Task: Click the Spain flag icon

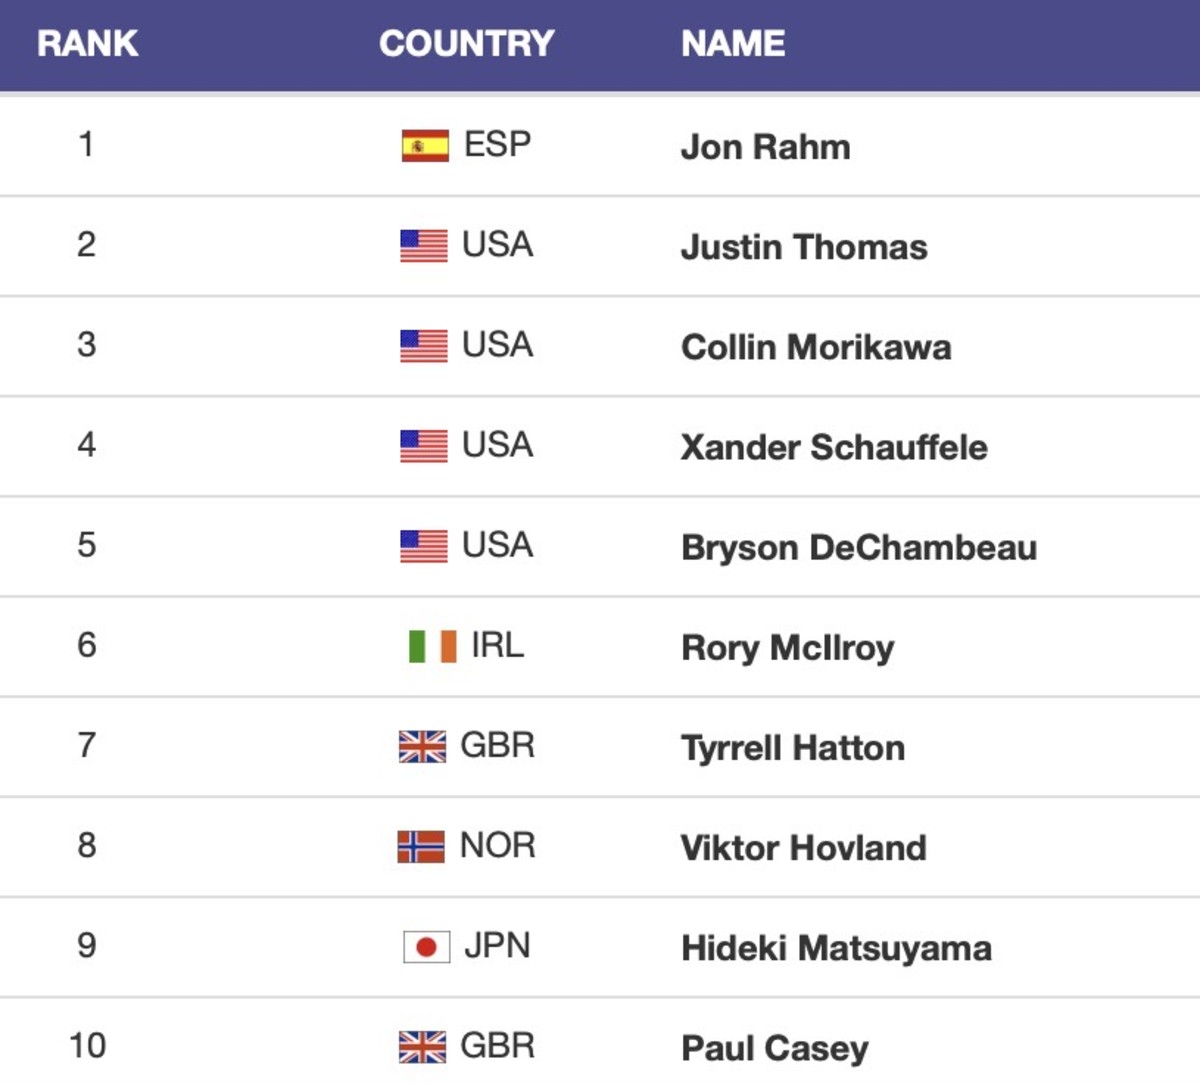Action: (x=425, y=146)
